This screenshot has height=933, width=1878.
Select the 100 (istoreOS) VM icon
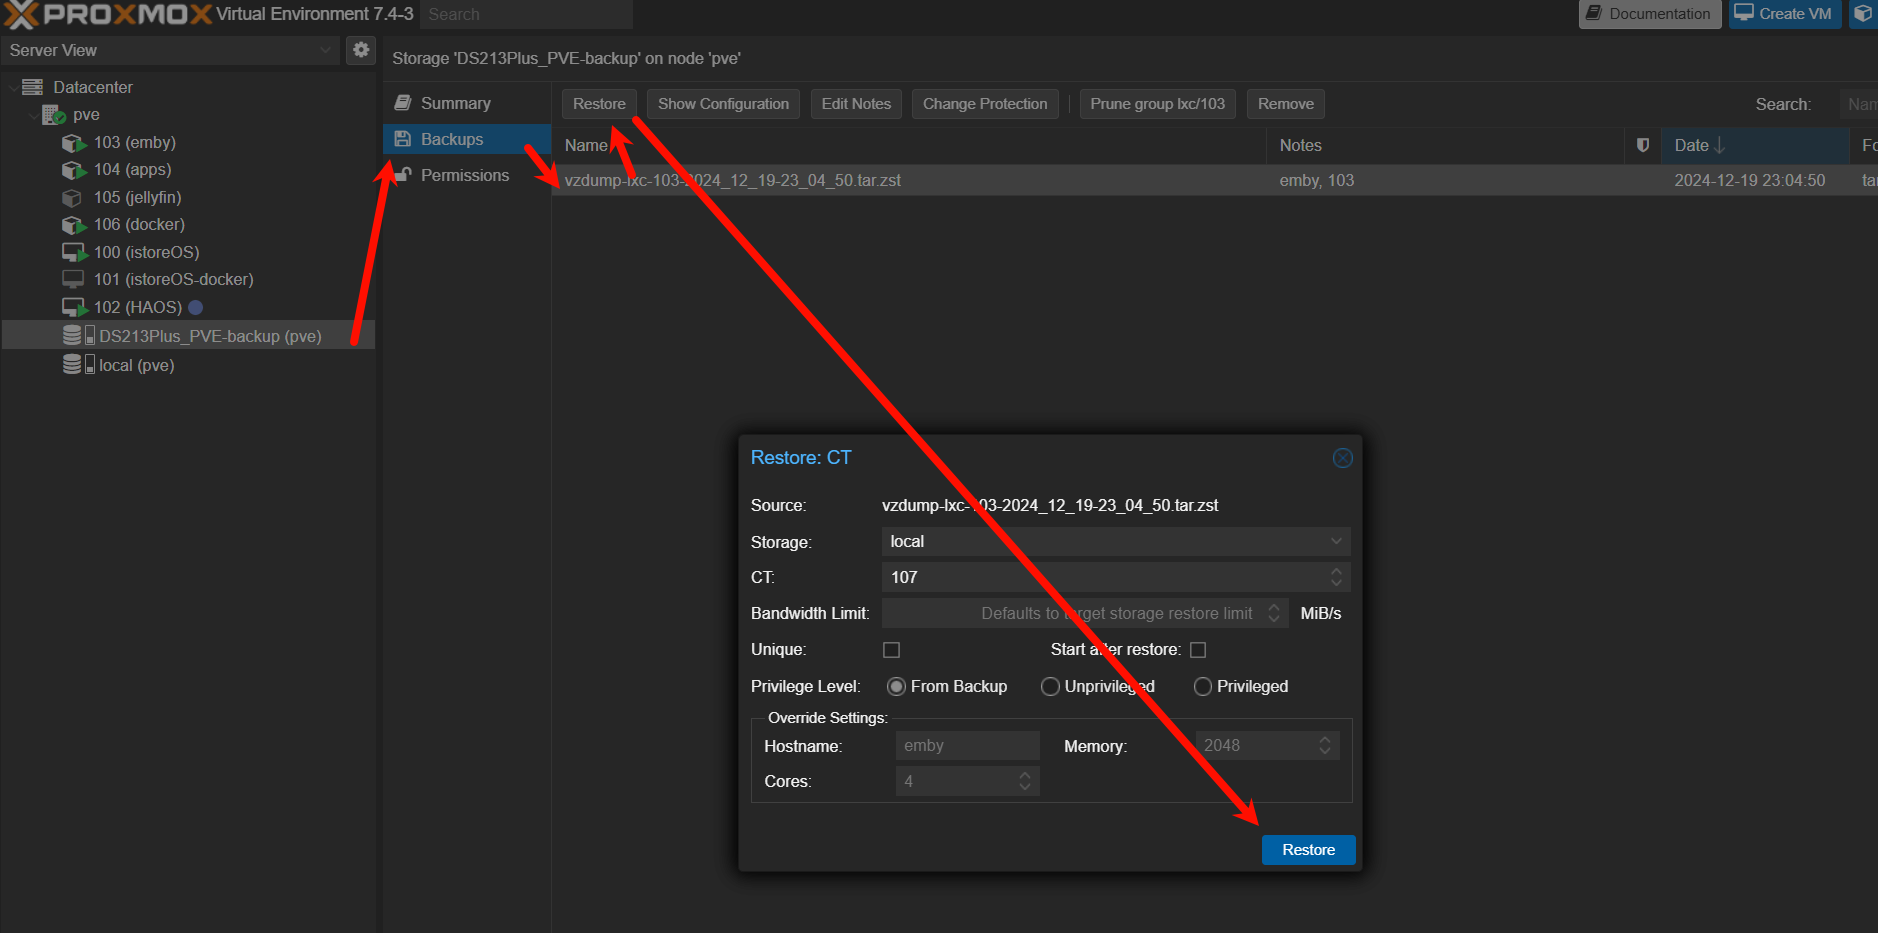(74, 253)
